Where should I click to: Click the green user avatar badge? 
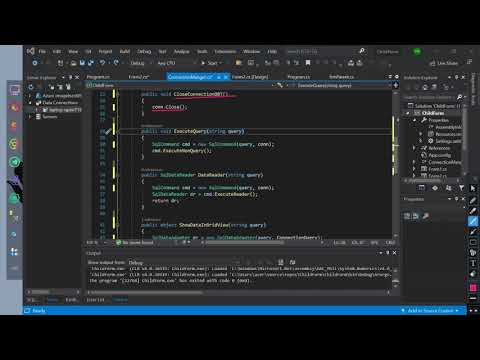point(417,51)
